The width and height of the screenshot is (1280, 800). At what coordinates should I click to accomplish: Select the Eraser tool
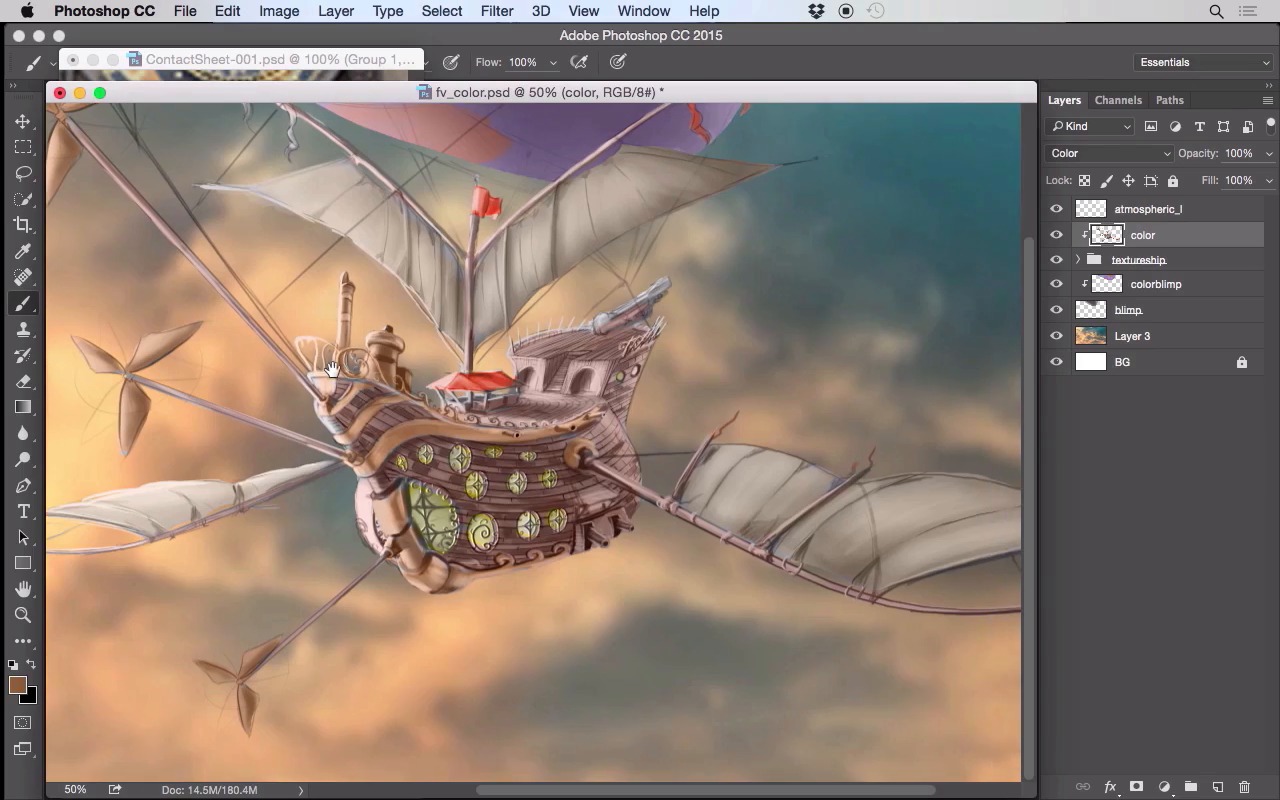coord(23,381)
